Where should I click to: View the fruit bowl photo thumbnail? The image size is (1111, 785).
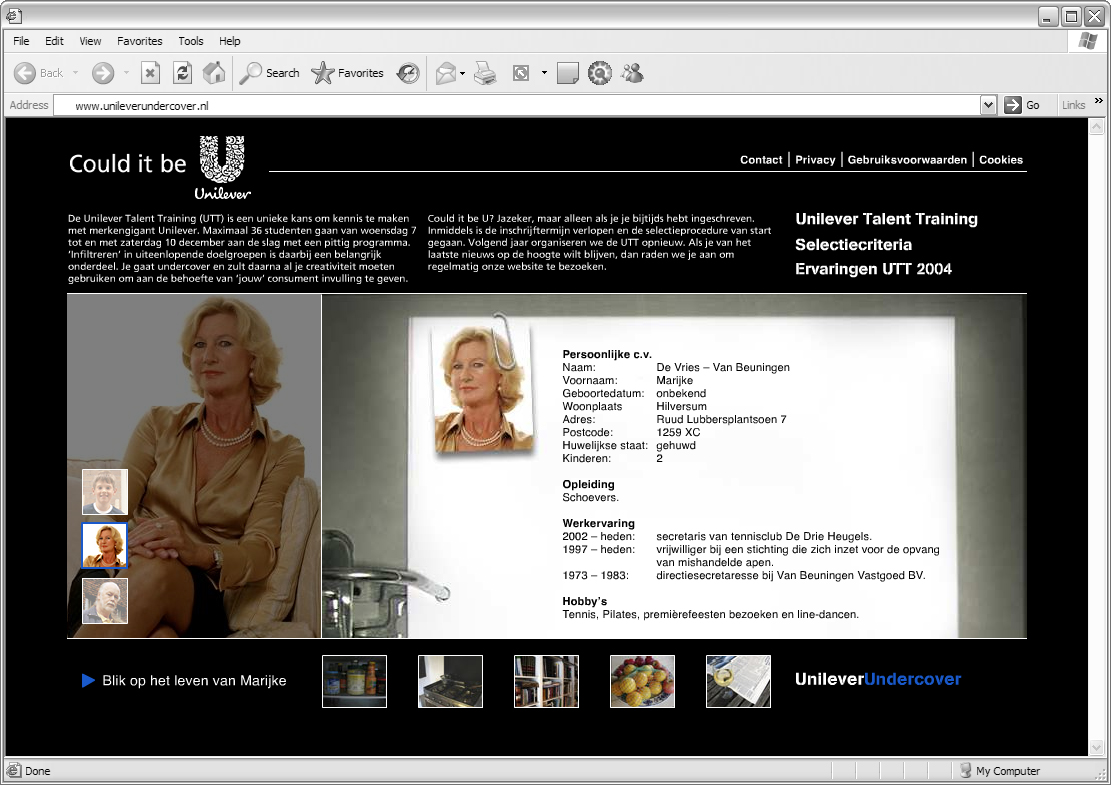(643, 681)
